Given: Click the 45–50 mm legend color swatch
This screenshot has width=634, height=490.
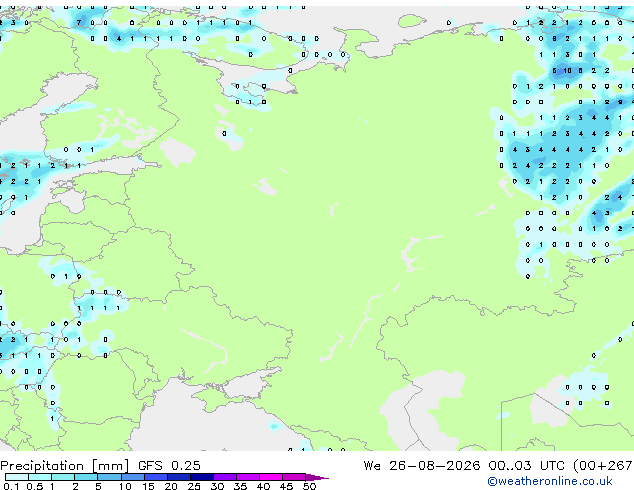Looking at the screenshot, I should (x=294, y=477).
